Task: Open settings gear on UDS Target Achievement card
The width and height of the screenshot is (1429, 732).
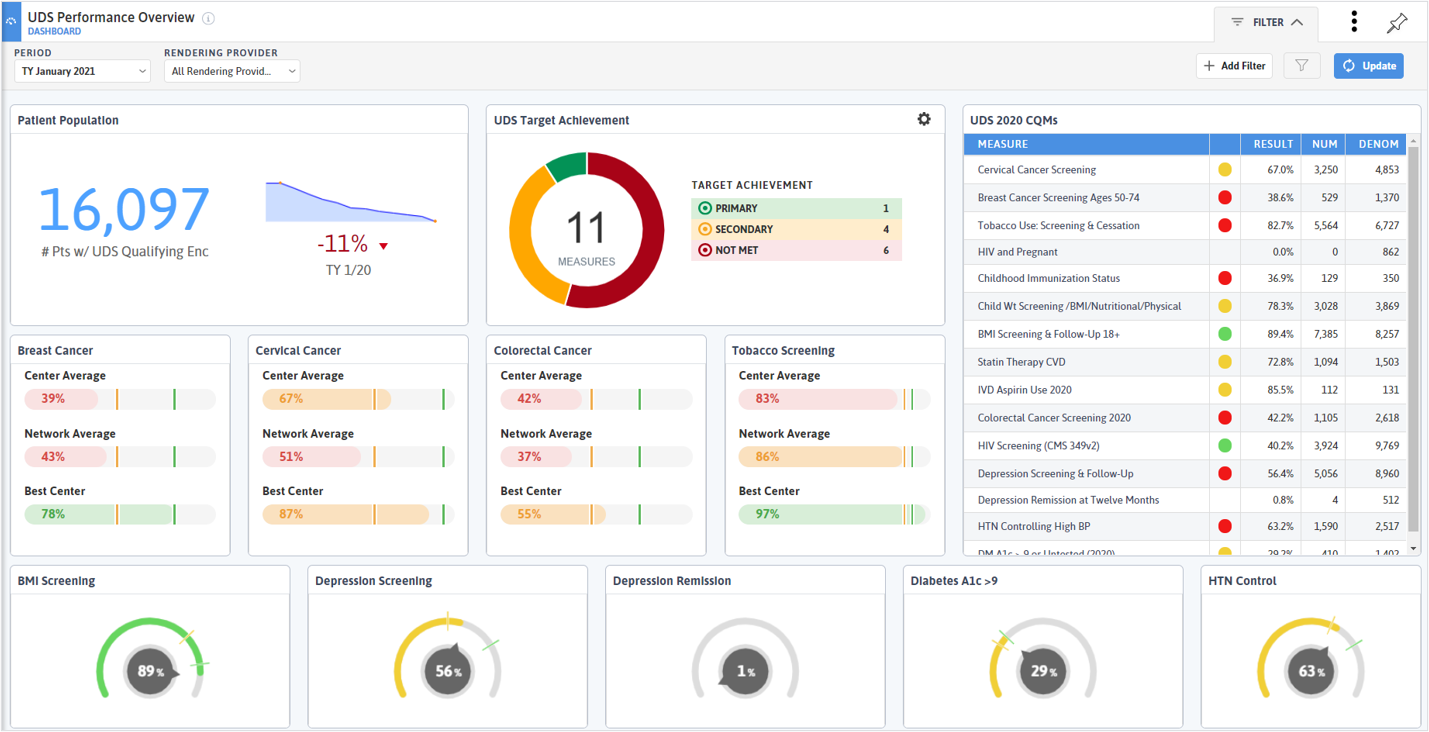Action: point(924,118)
